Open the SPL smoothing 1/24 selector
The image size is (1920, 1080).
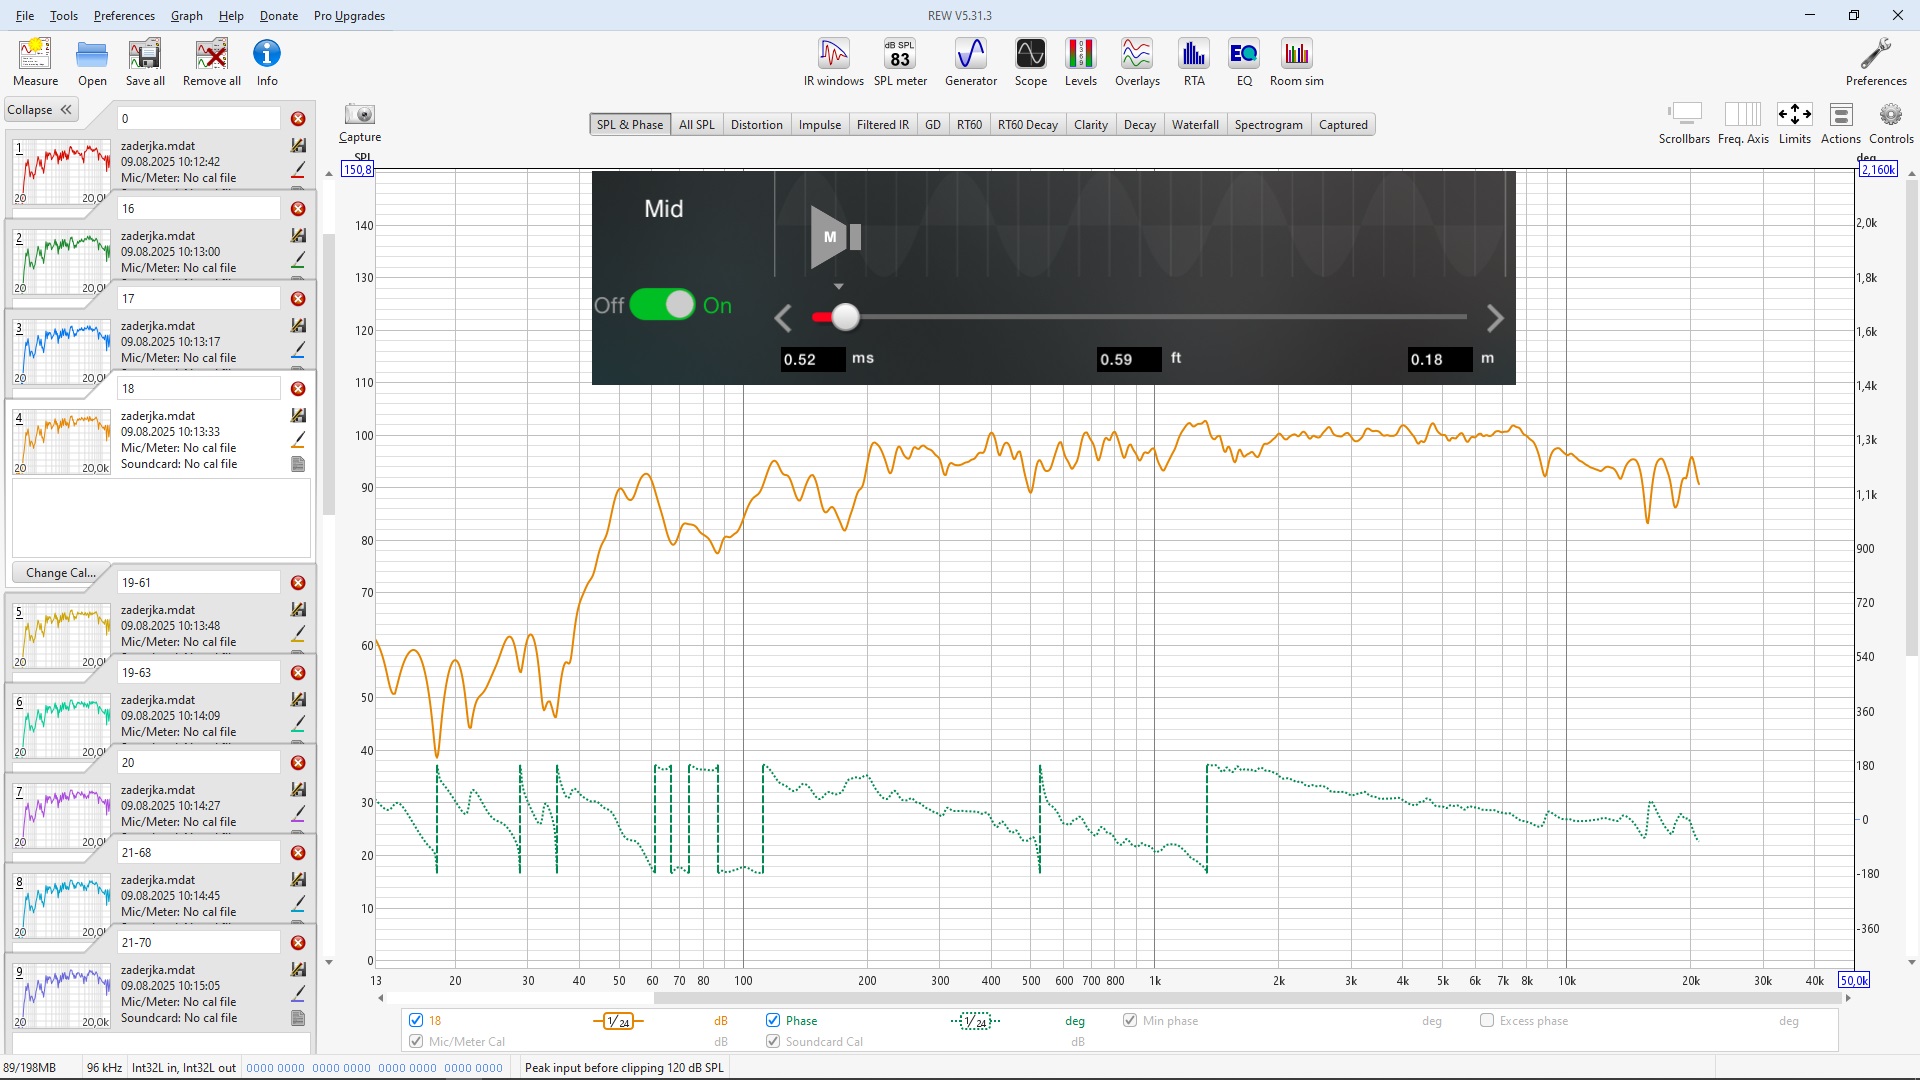point(618,1021)
